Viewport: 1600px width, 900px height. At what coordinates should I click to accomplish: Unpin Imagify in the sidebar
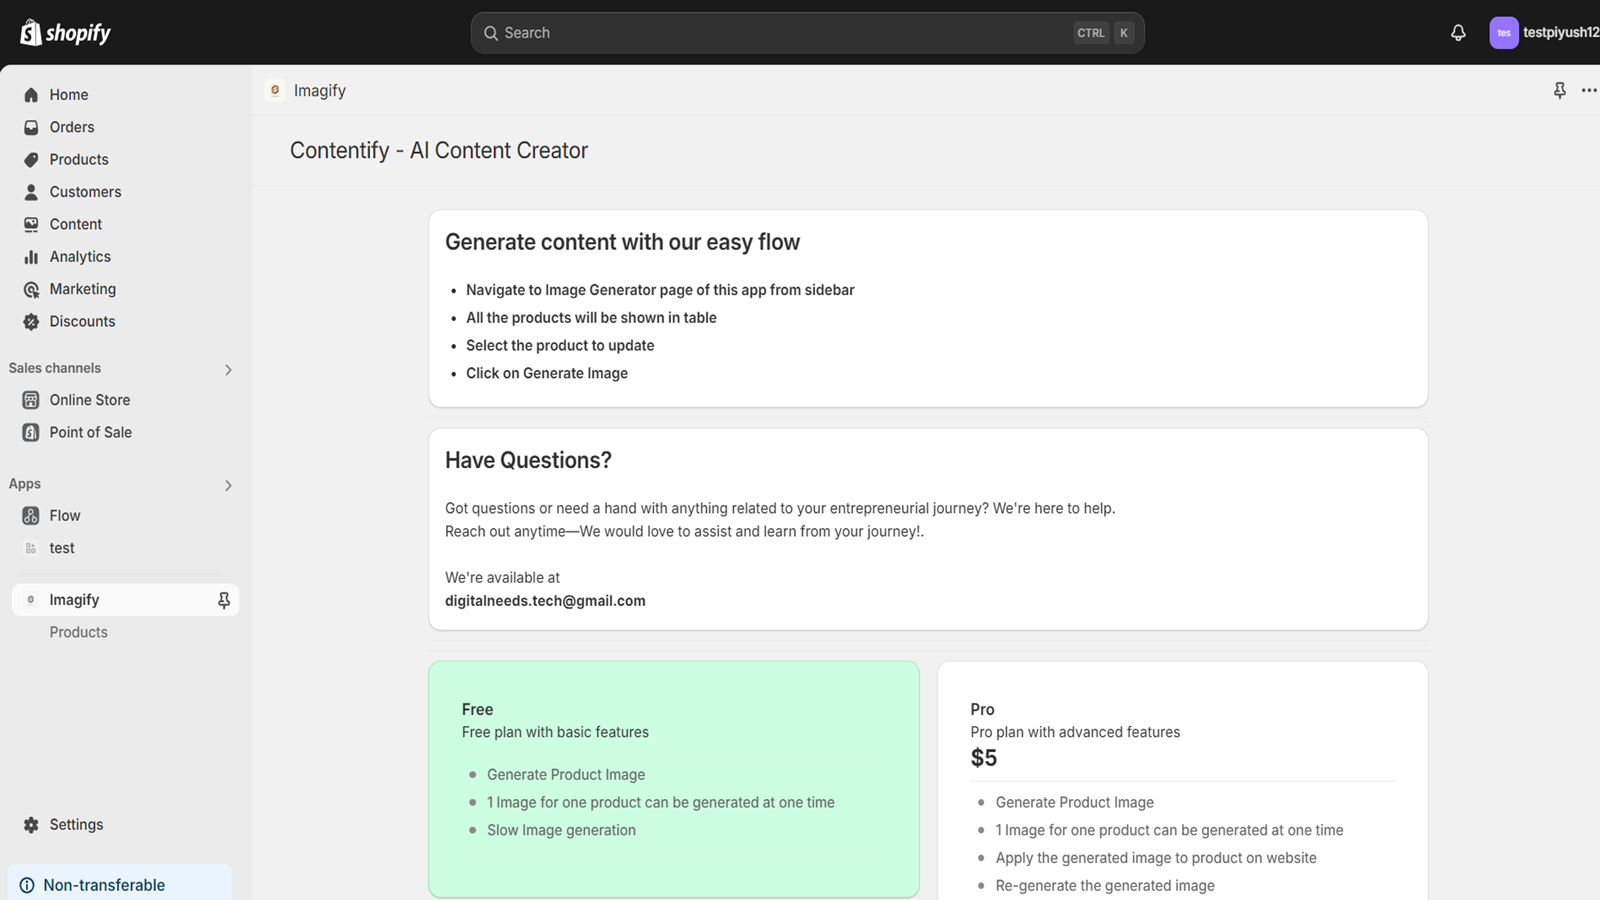coord(224,599)
